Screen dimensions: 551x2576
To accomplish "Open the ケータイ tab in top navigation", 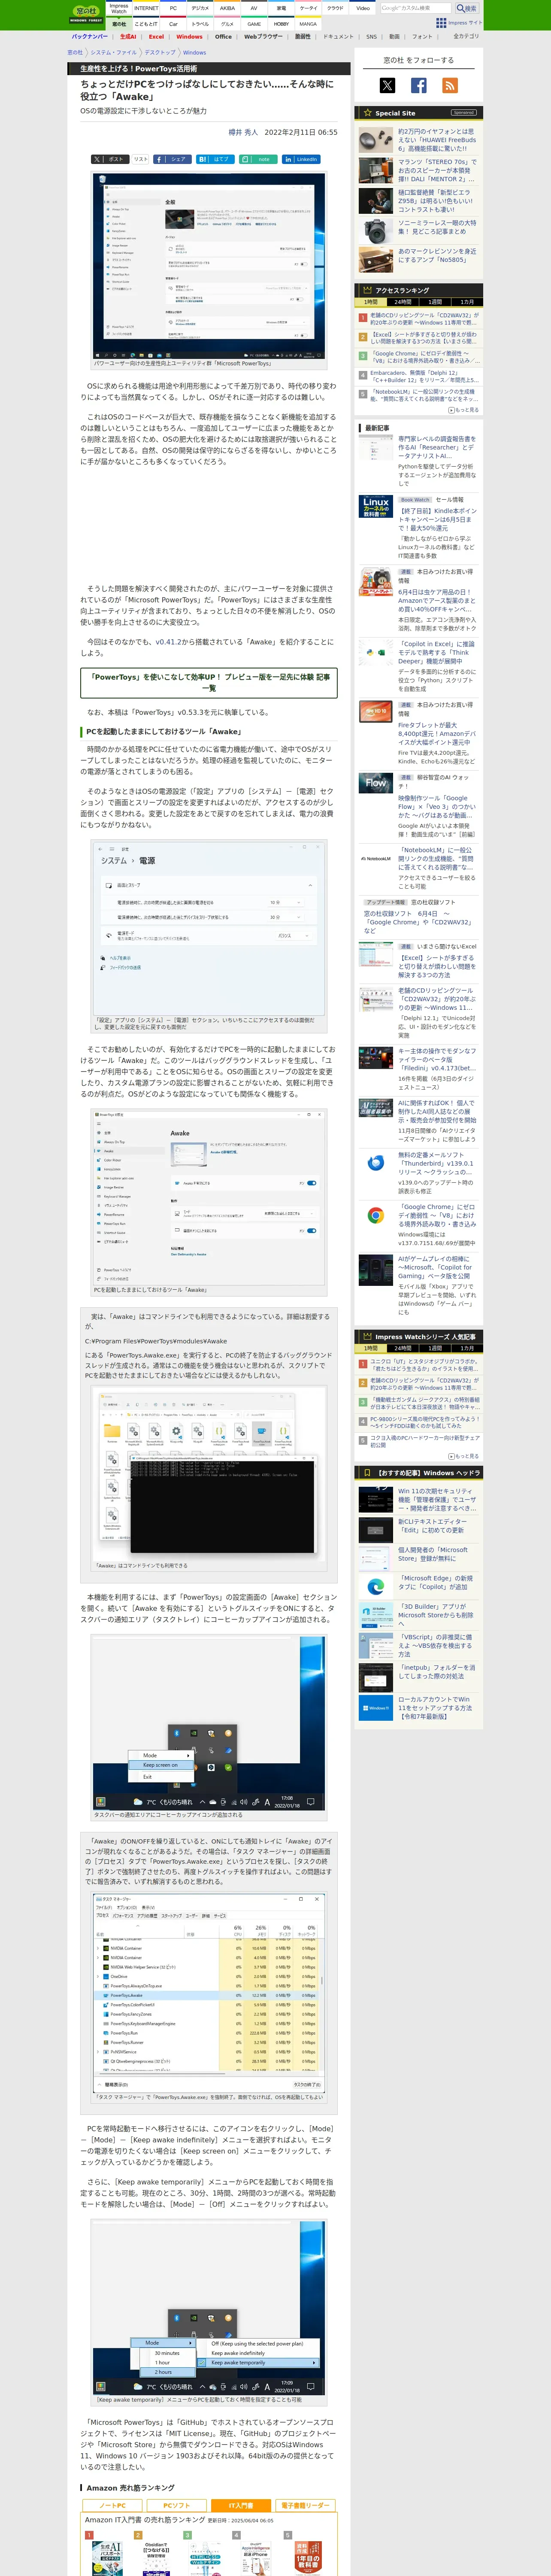I will [x=308, y=8].
